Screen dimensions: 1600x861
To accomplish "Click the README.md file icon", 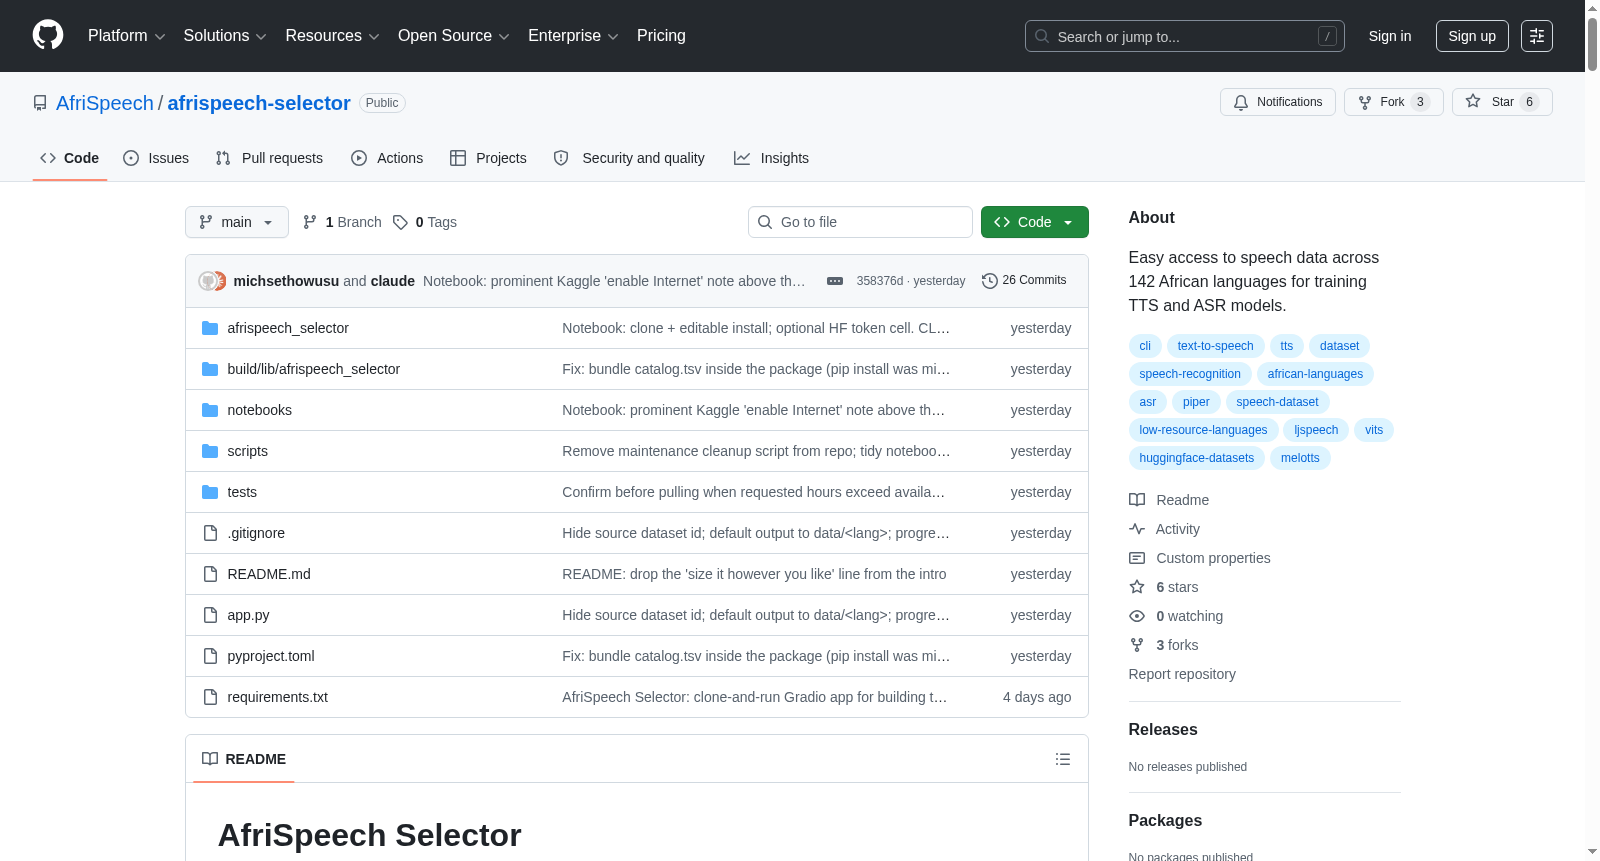I will pos(210,574).
